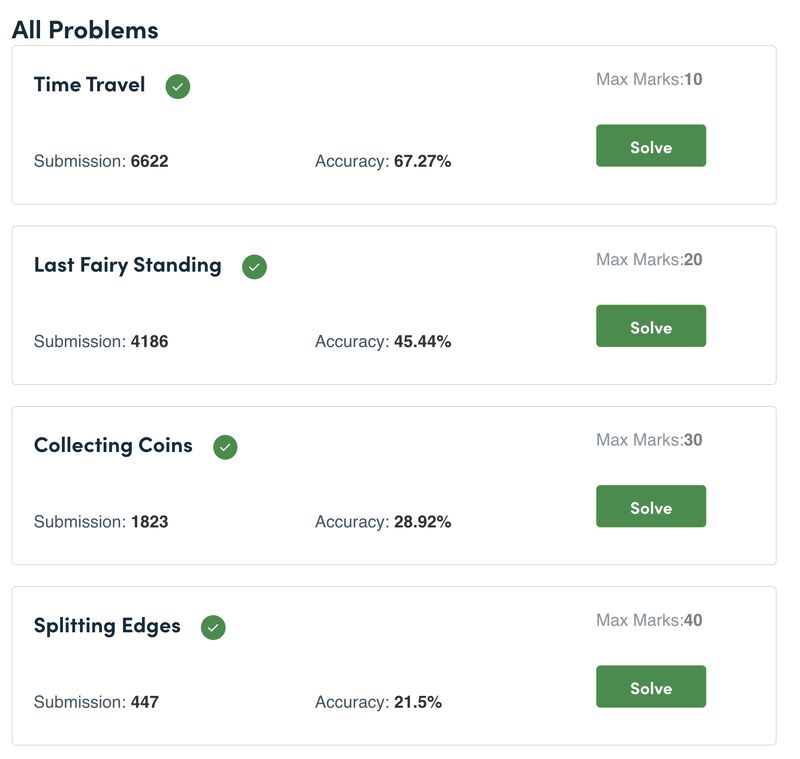Select the Max Marks:20 label
The width and height of the screenshot is (800, 759).
pyautogui.click(x=649, y=260)
